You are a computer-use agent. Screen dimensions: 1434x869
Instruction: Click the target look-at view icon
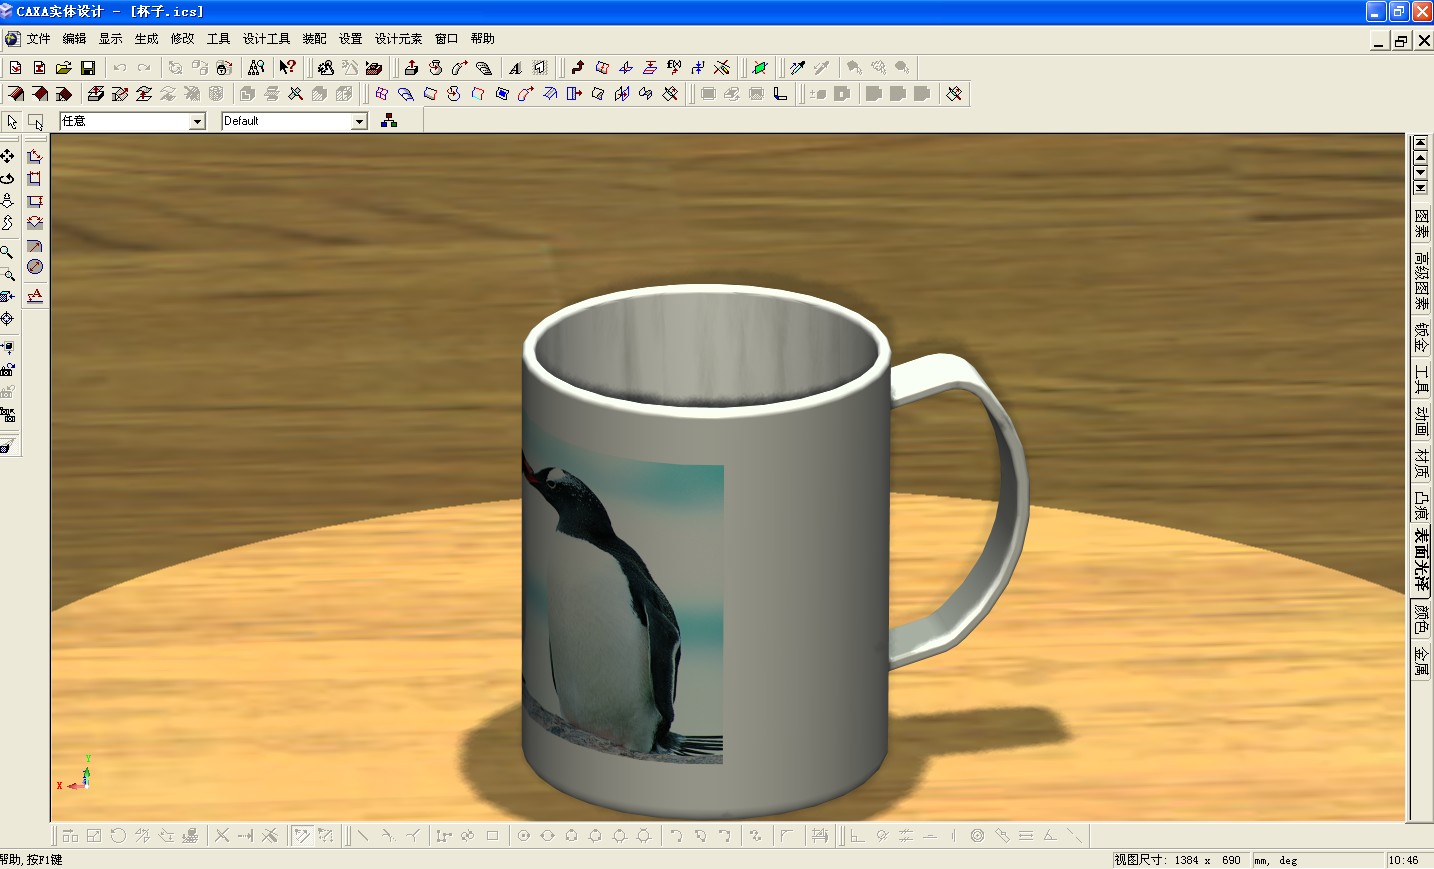click(8, 319)
